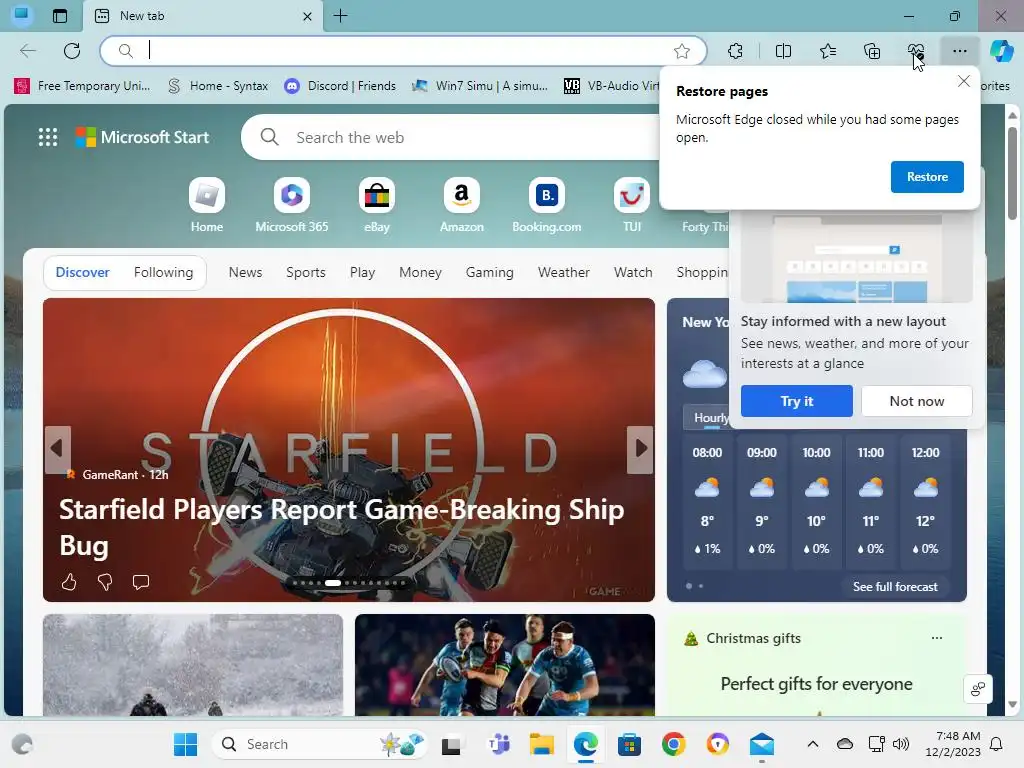The width and height of the screenshot is (1024, 768).
Task: Click the browser back arrow
Action: tap(28, 51)
